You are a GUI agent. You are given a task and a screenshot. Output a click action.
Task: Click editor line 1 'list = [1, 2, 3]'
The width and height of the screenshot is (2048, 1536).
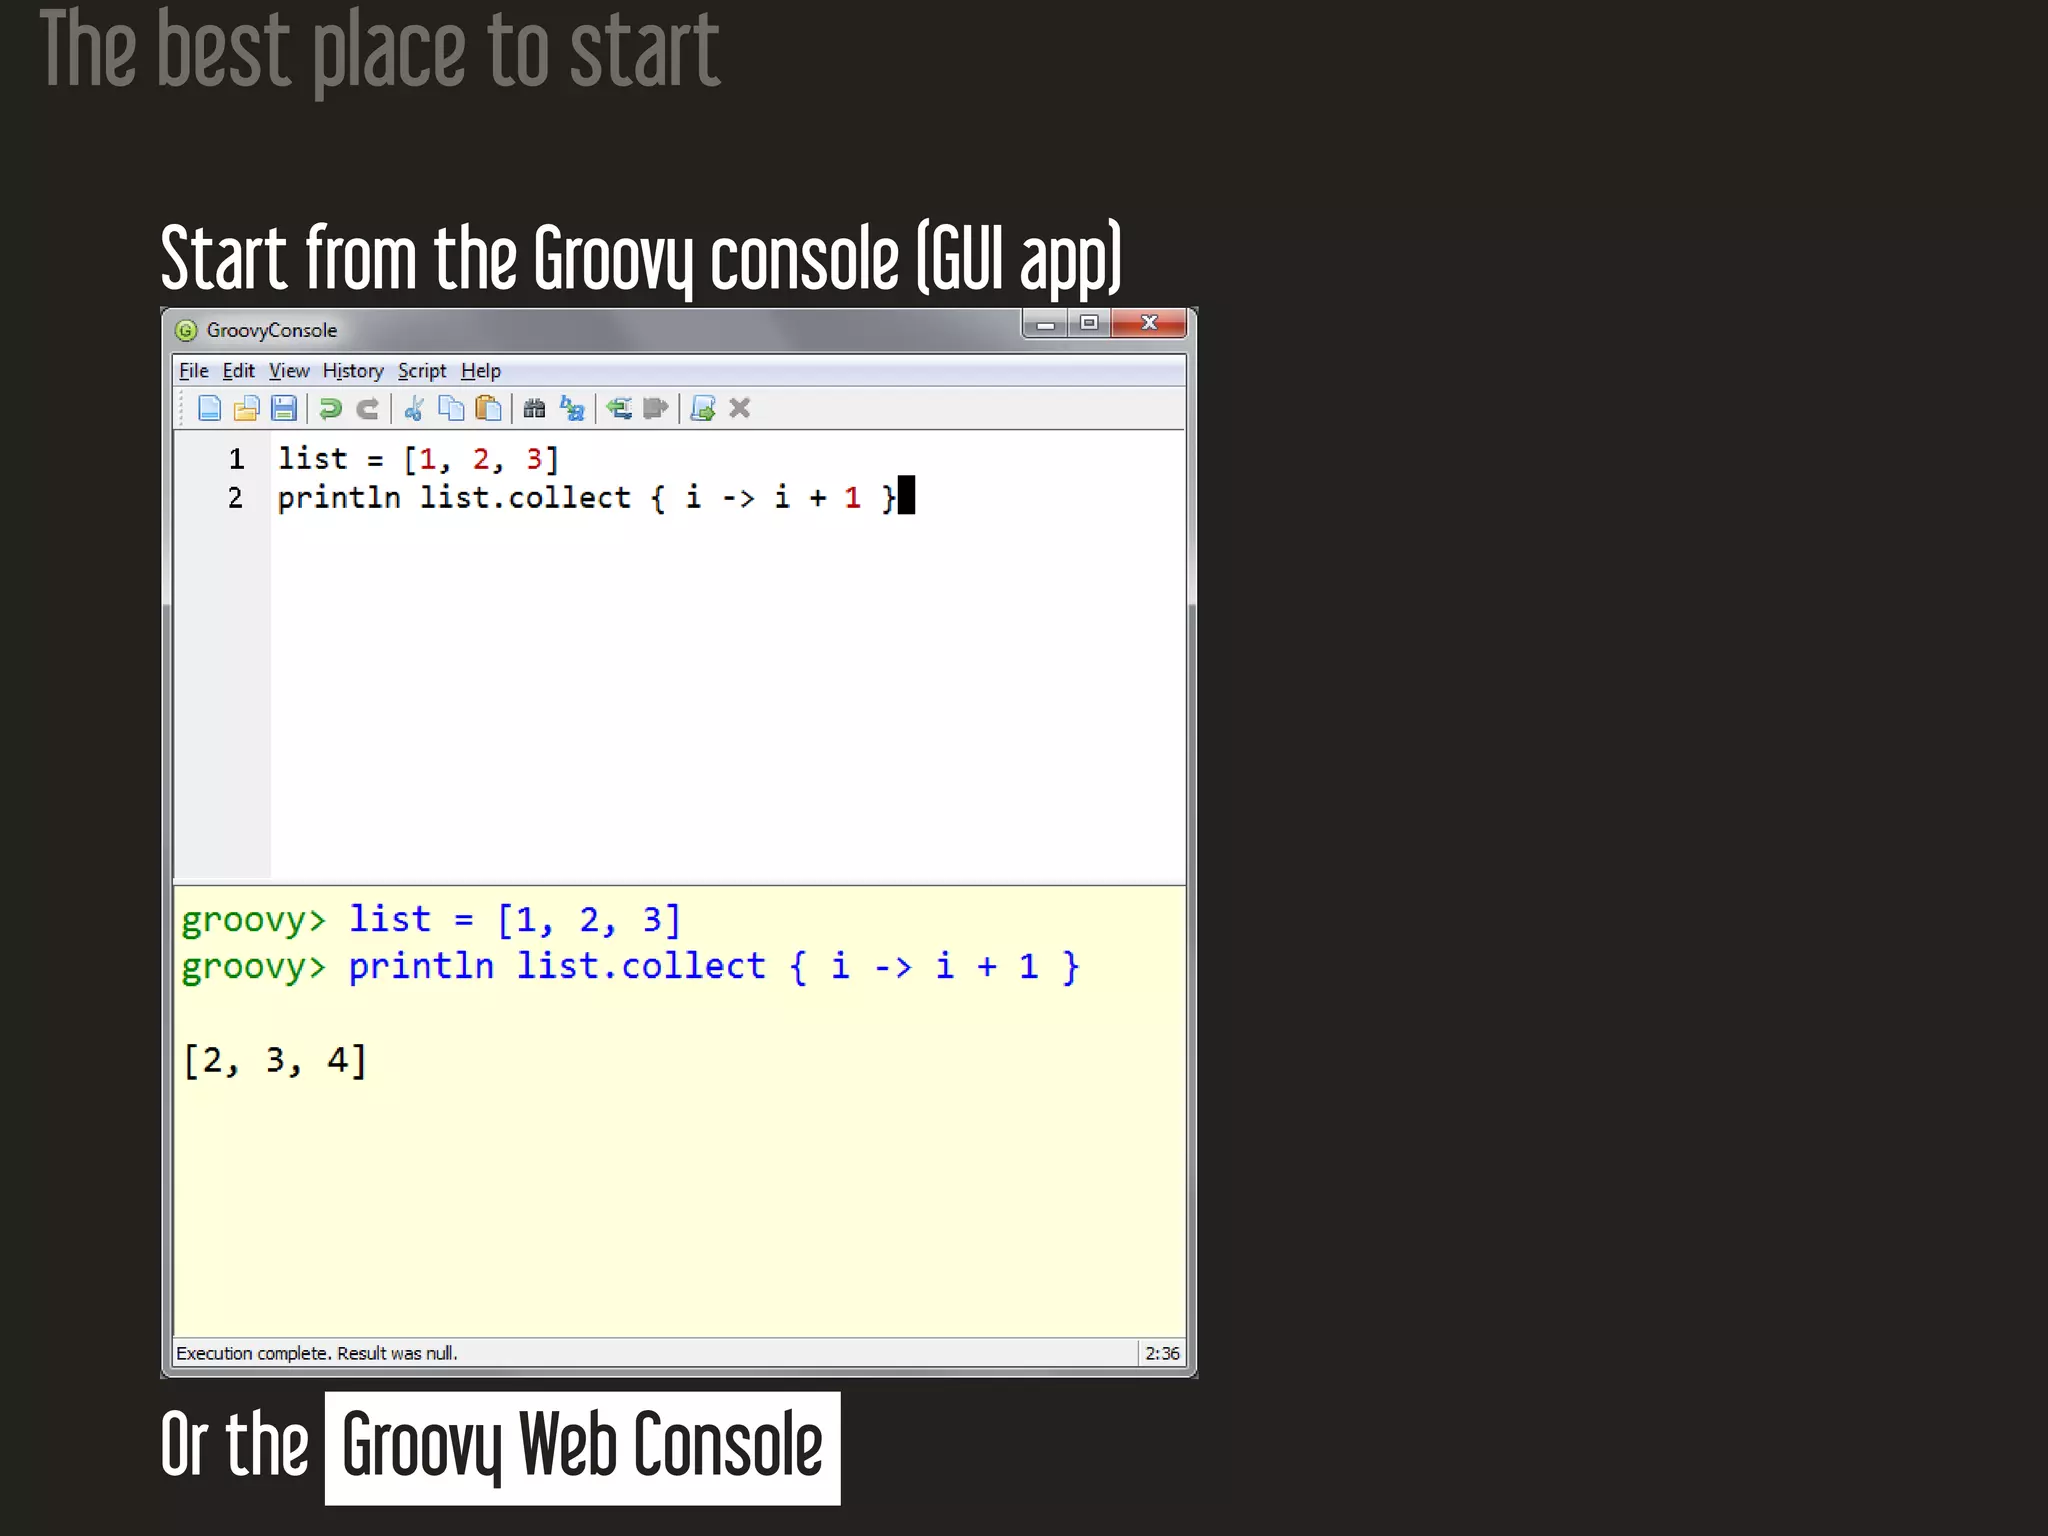pos(418,459)
